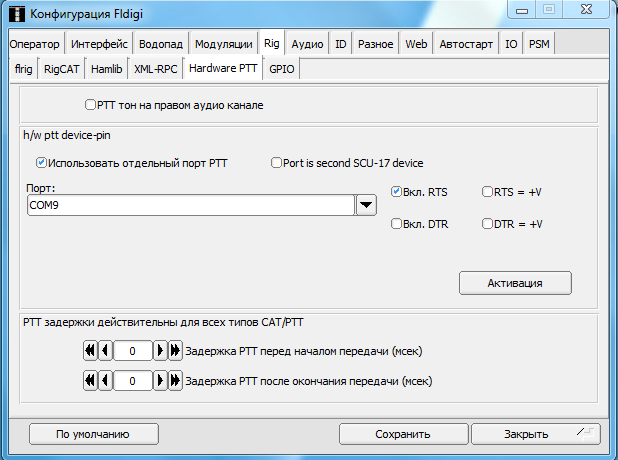Uncheck the 'Вкл. RTS' checkbox
Viewport: 618px width, 460px height.
[x=396, y=191]
